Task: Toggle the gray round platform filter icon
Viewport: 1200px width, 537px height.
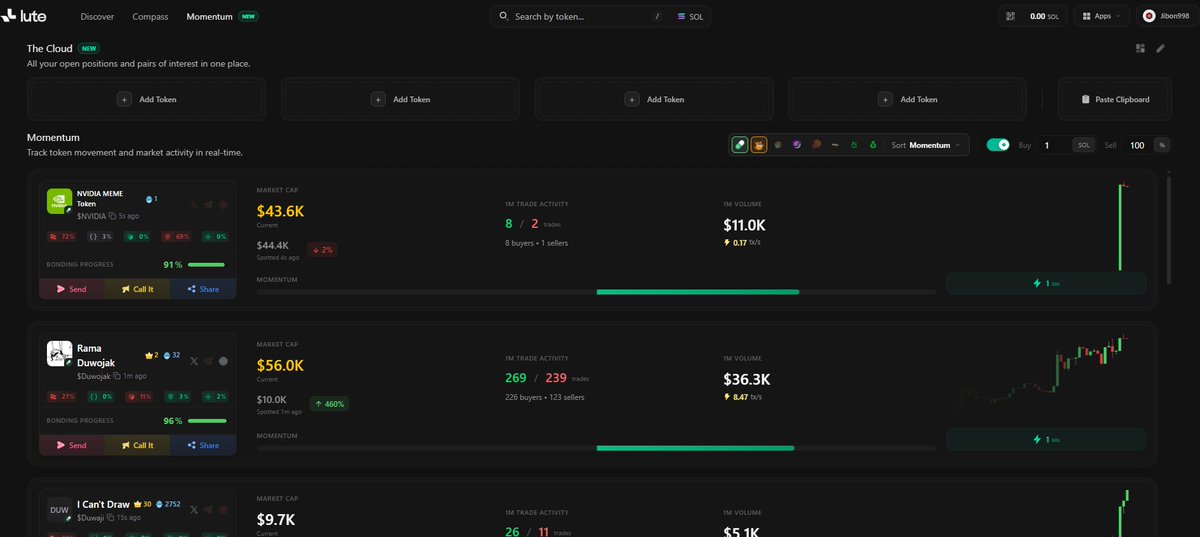Action: 778,145
